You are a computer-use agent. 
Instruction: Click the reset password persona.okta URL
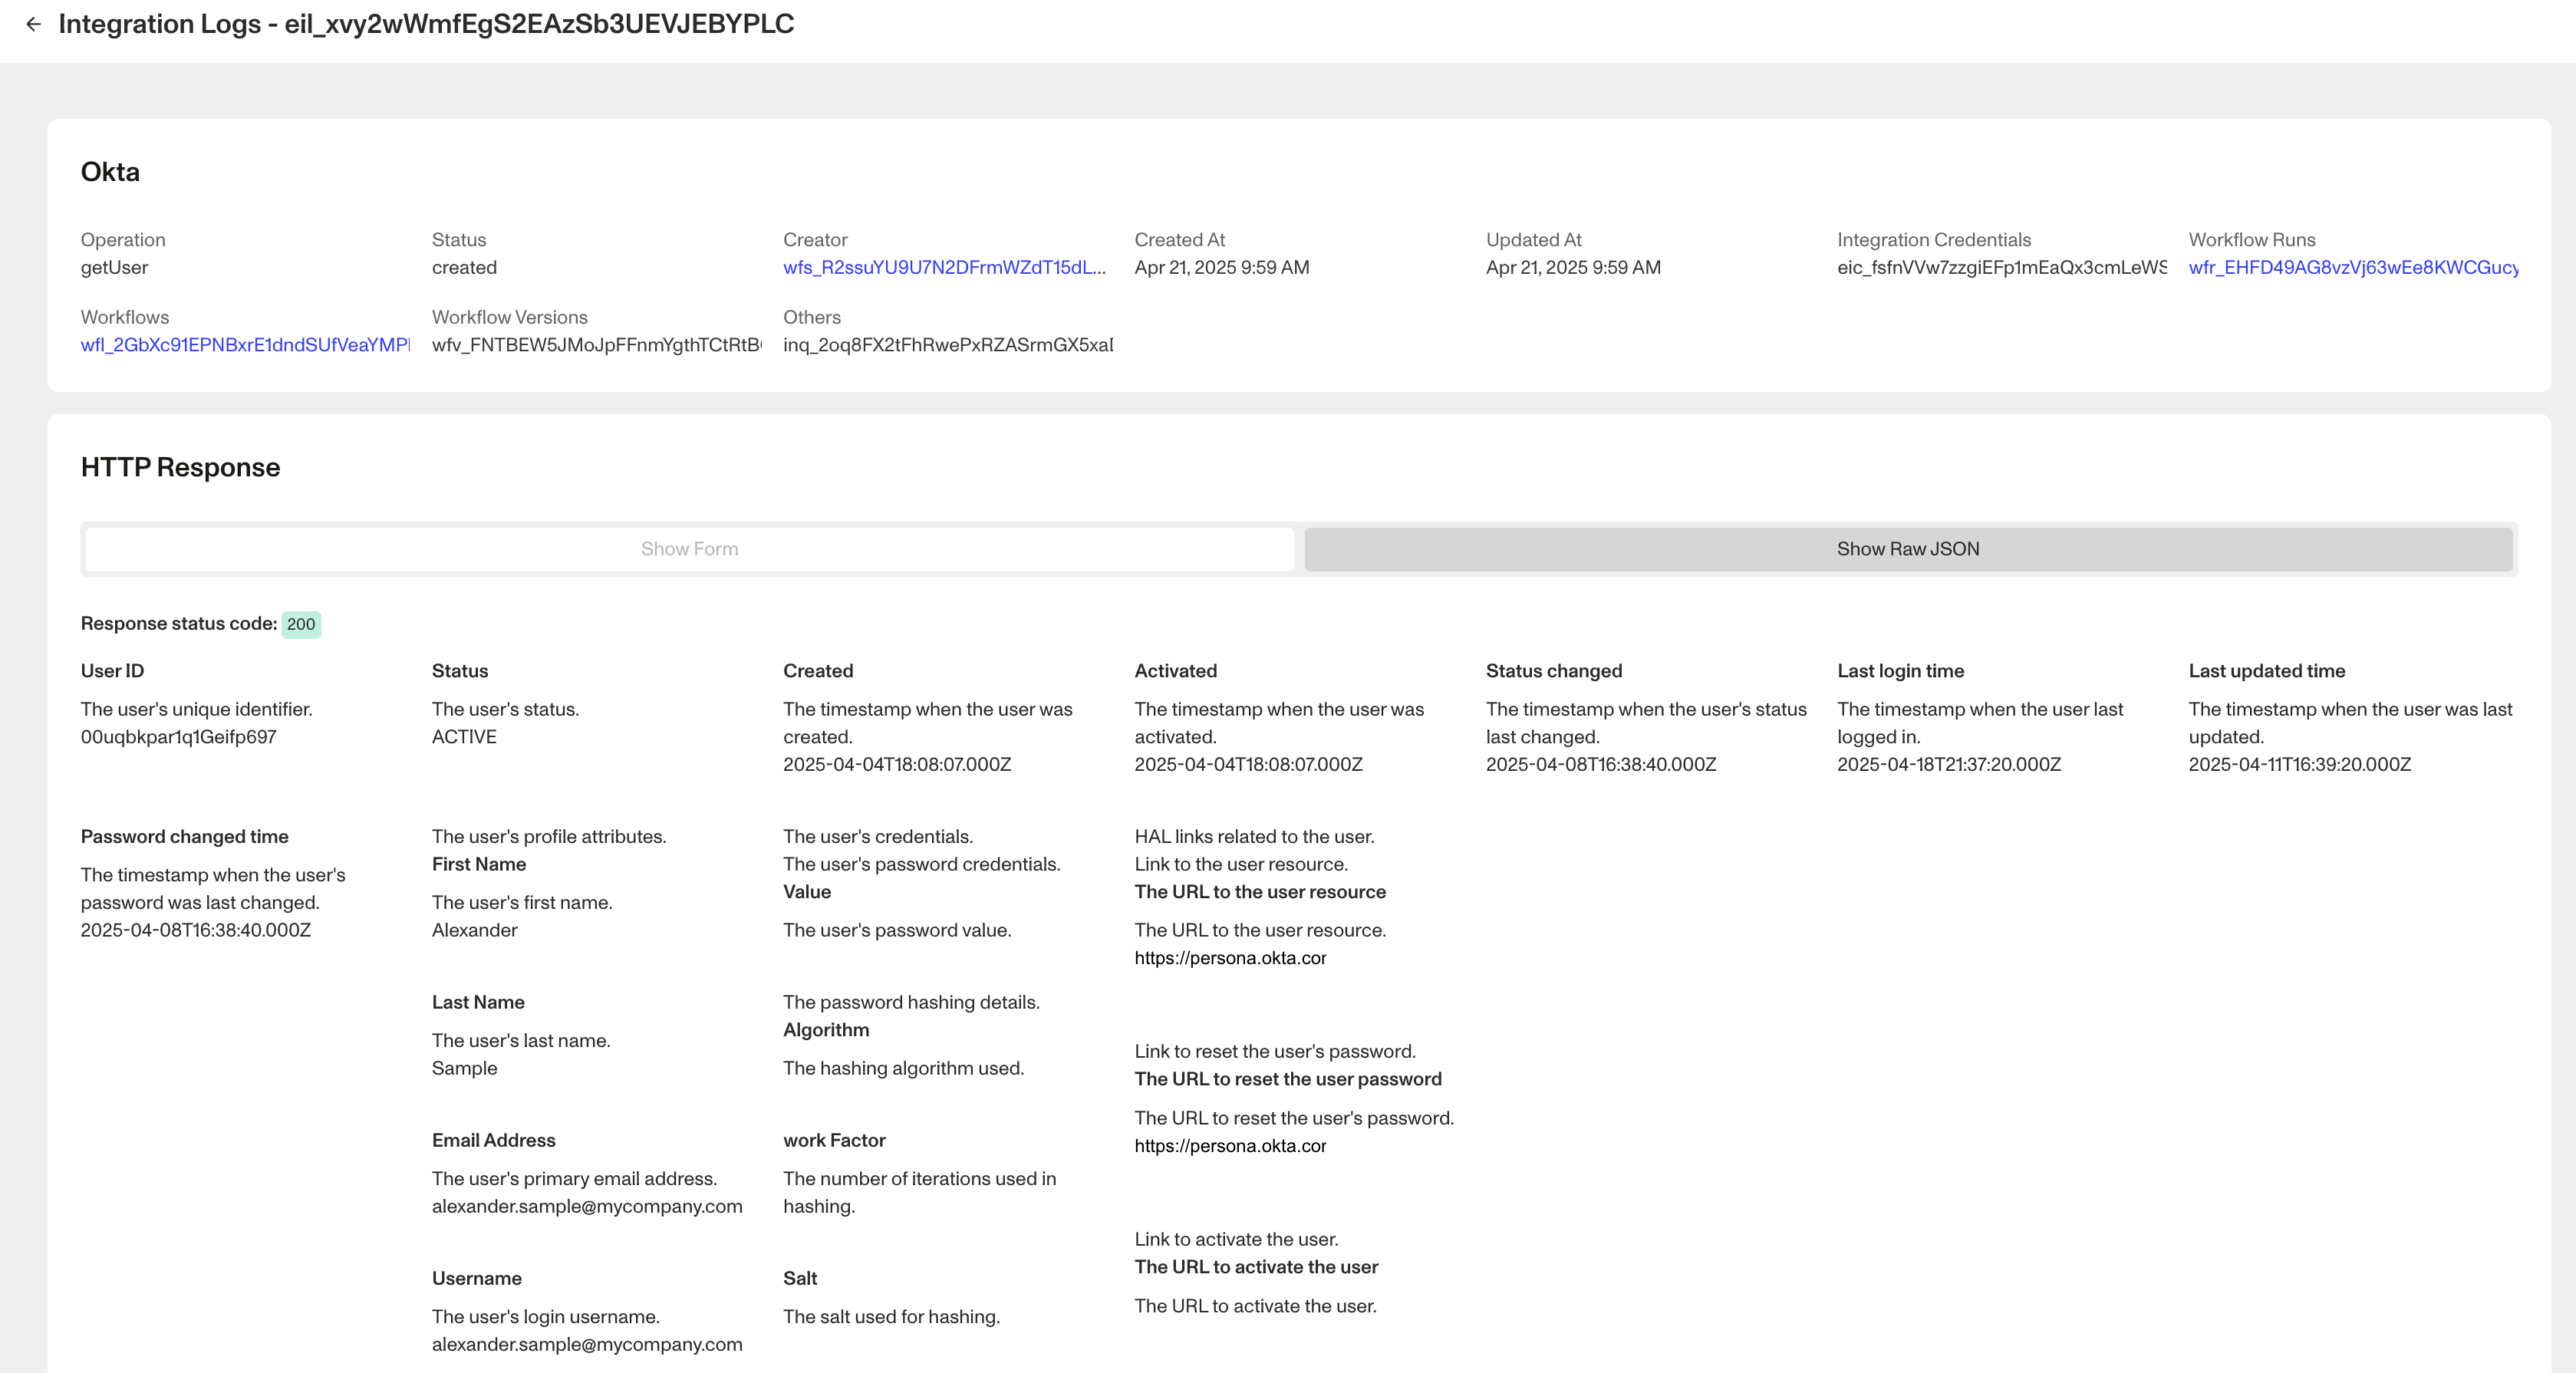point(1229,1146)
